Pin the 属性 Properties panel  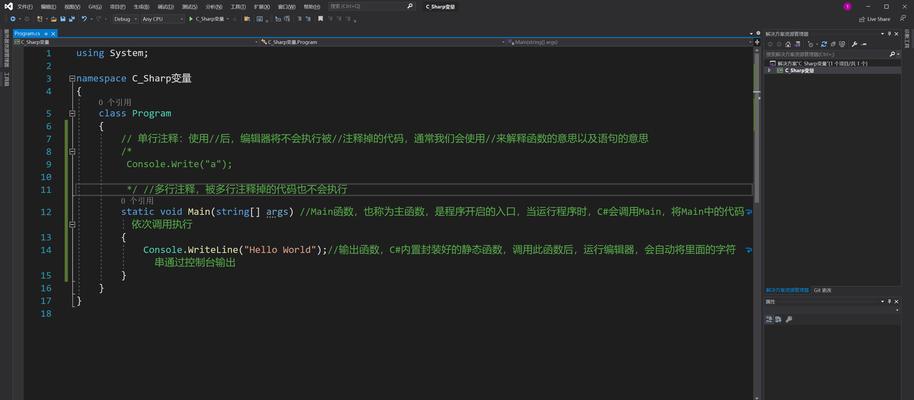890,301
